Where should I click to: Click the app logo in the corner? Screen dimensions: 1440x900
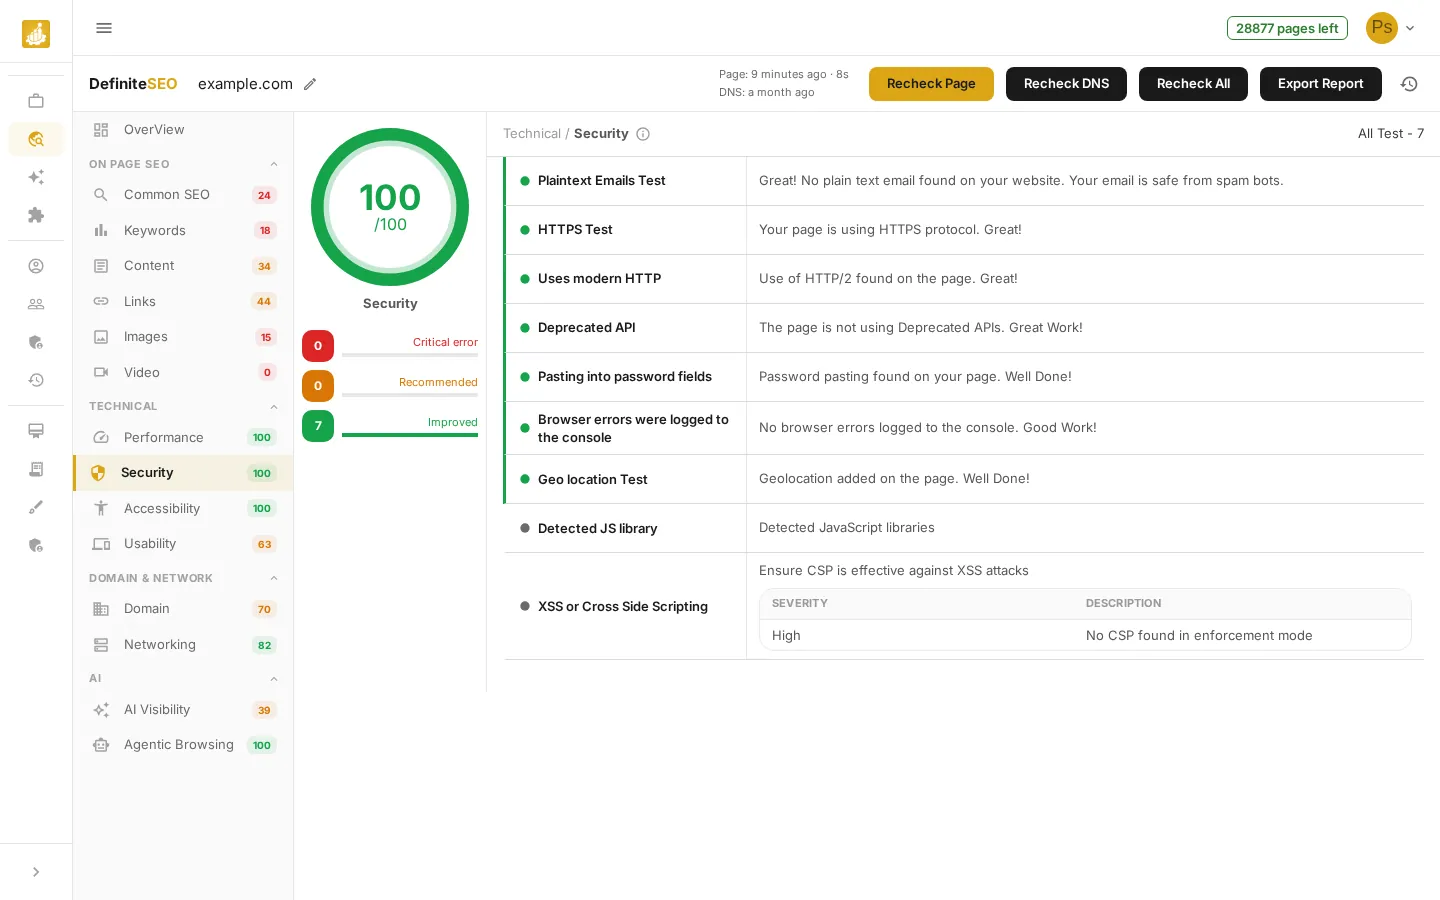click(x=36, y=34)
